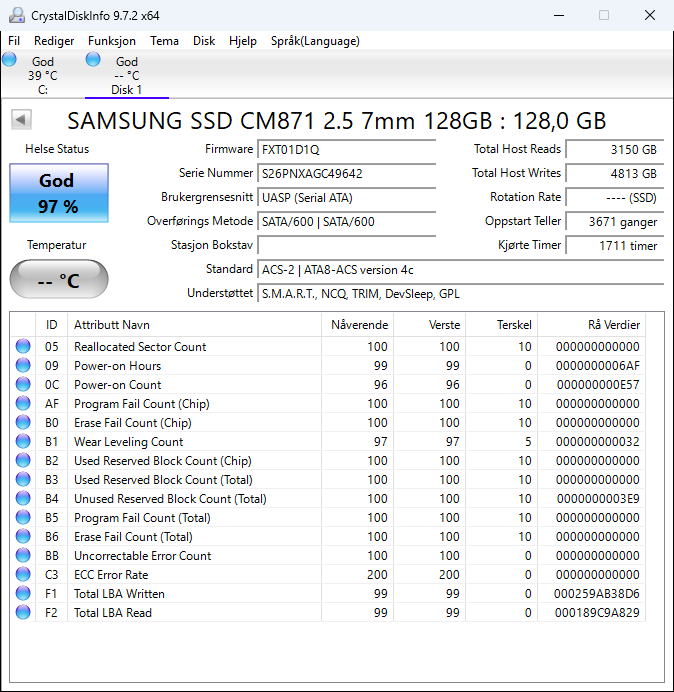Click the Verste column header
The height and width of the screenshot is (692, 674).
pyautogui.click(x=429, y=325)
